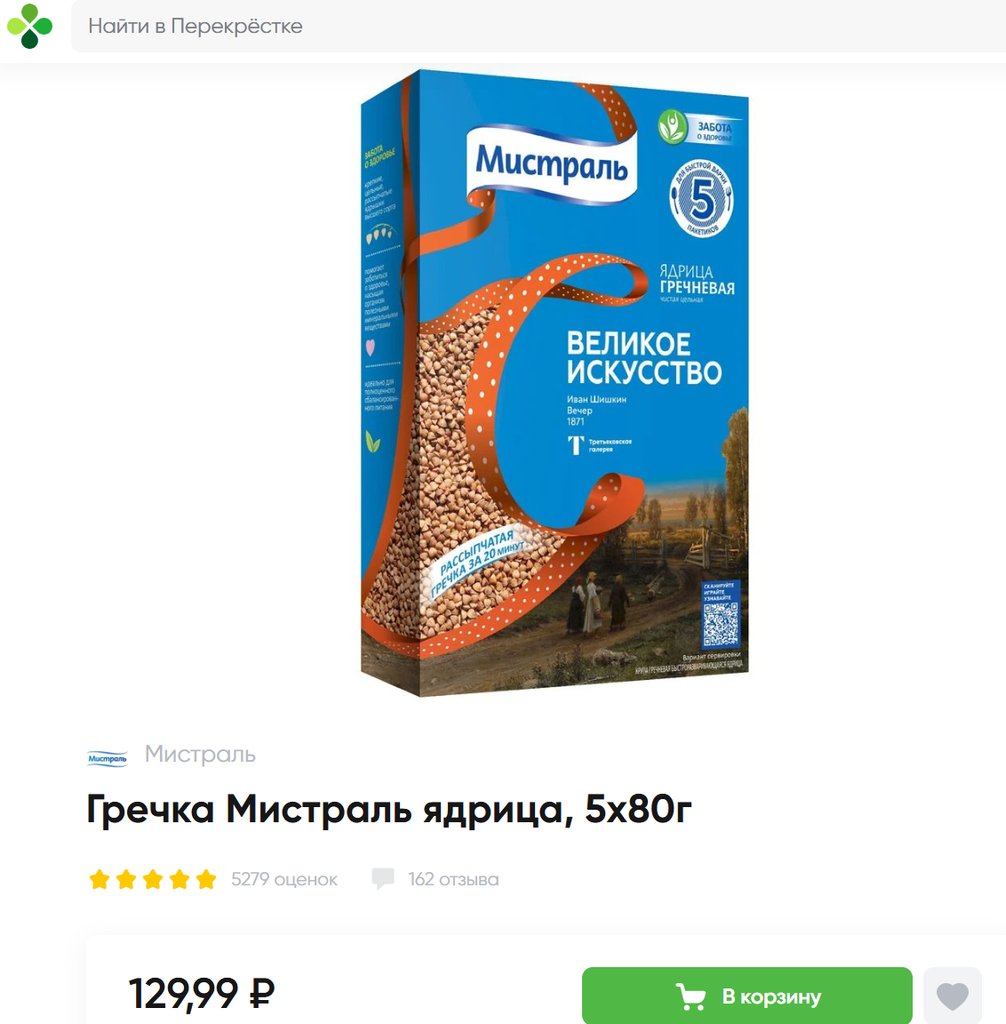
Task: Click the 129,99 ₽ price label
Action: click(201, 993)
